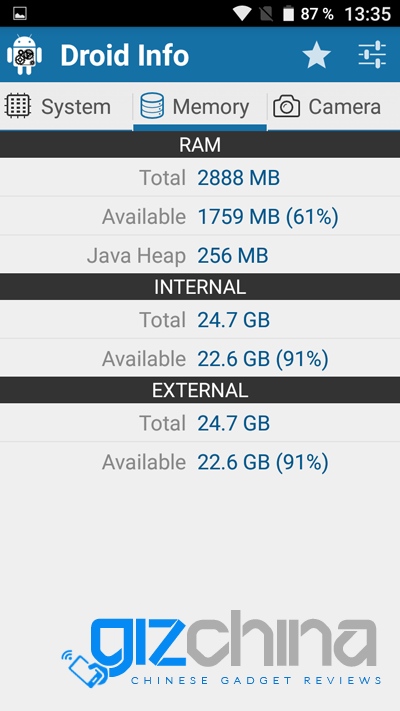400x711 pixels.
Task: Tap the 13:35 clock in status bar
Action: (x=368, y=14)
